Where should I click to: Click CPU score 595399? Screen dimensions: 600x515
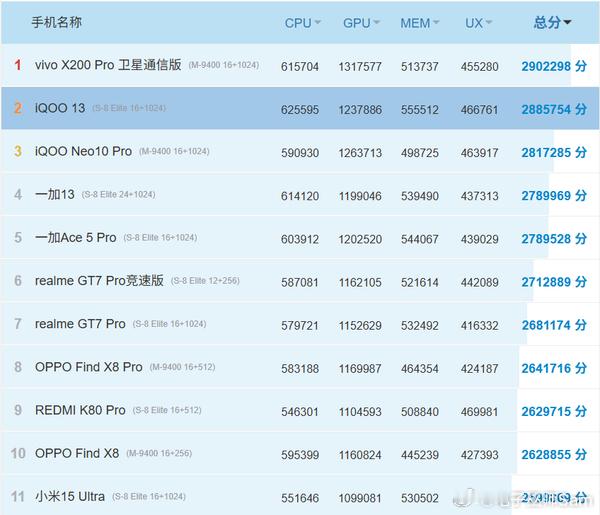pos(300,455)
